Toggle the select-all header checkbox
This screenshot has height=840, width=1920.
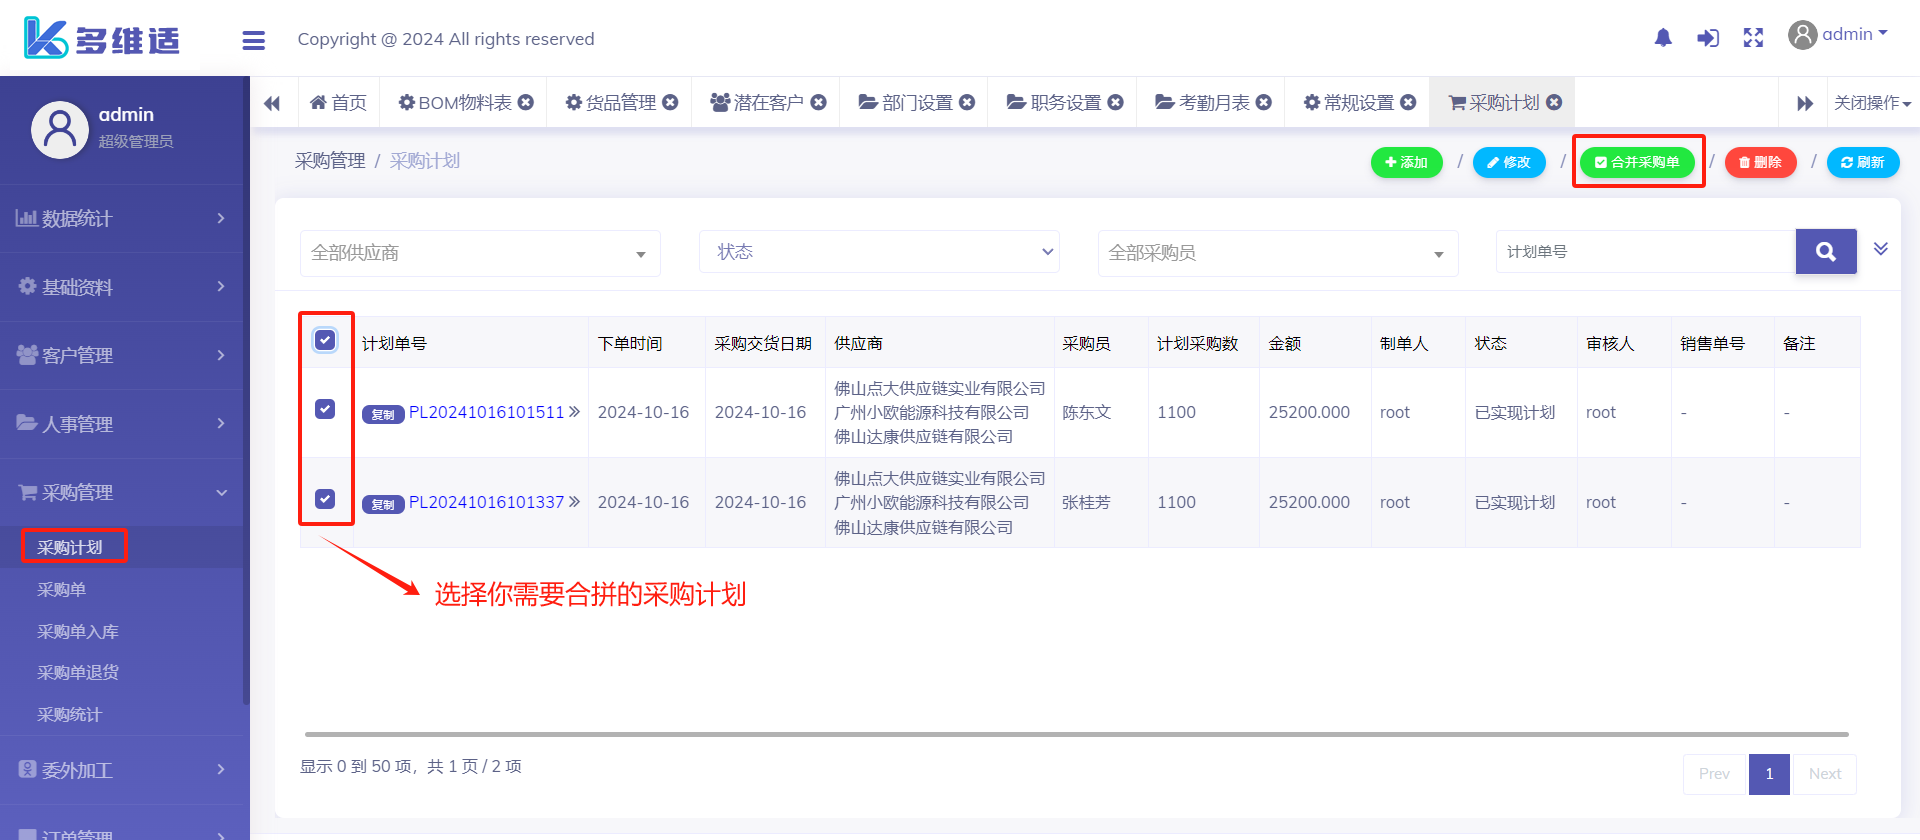325,341
